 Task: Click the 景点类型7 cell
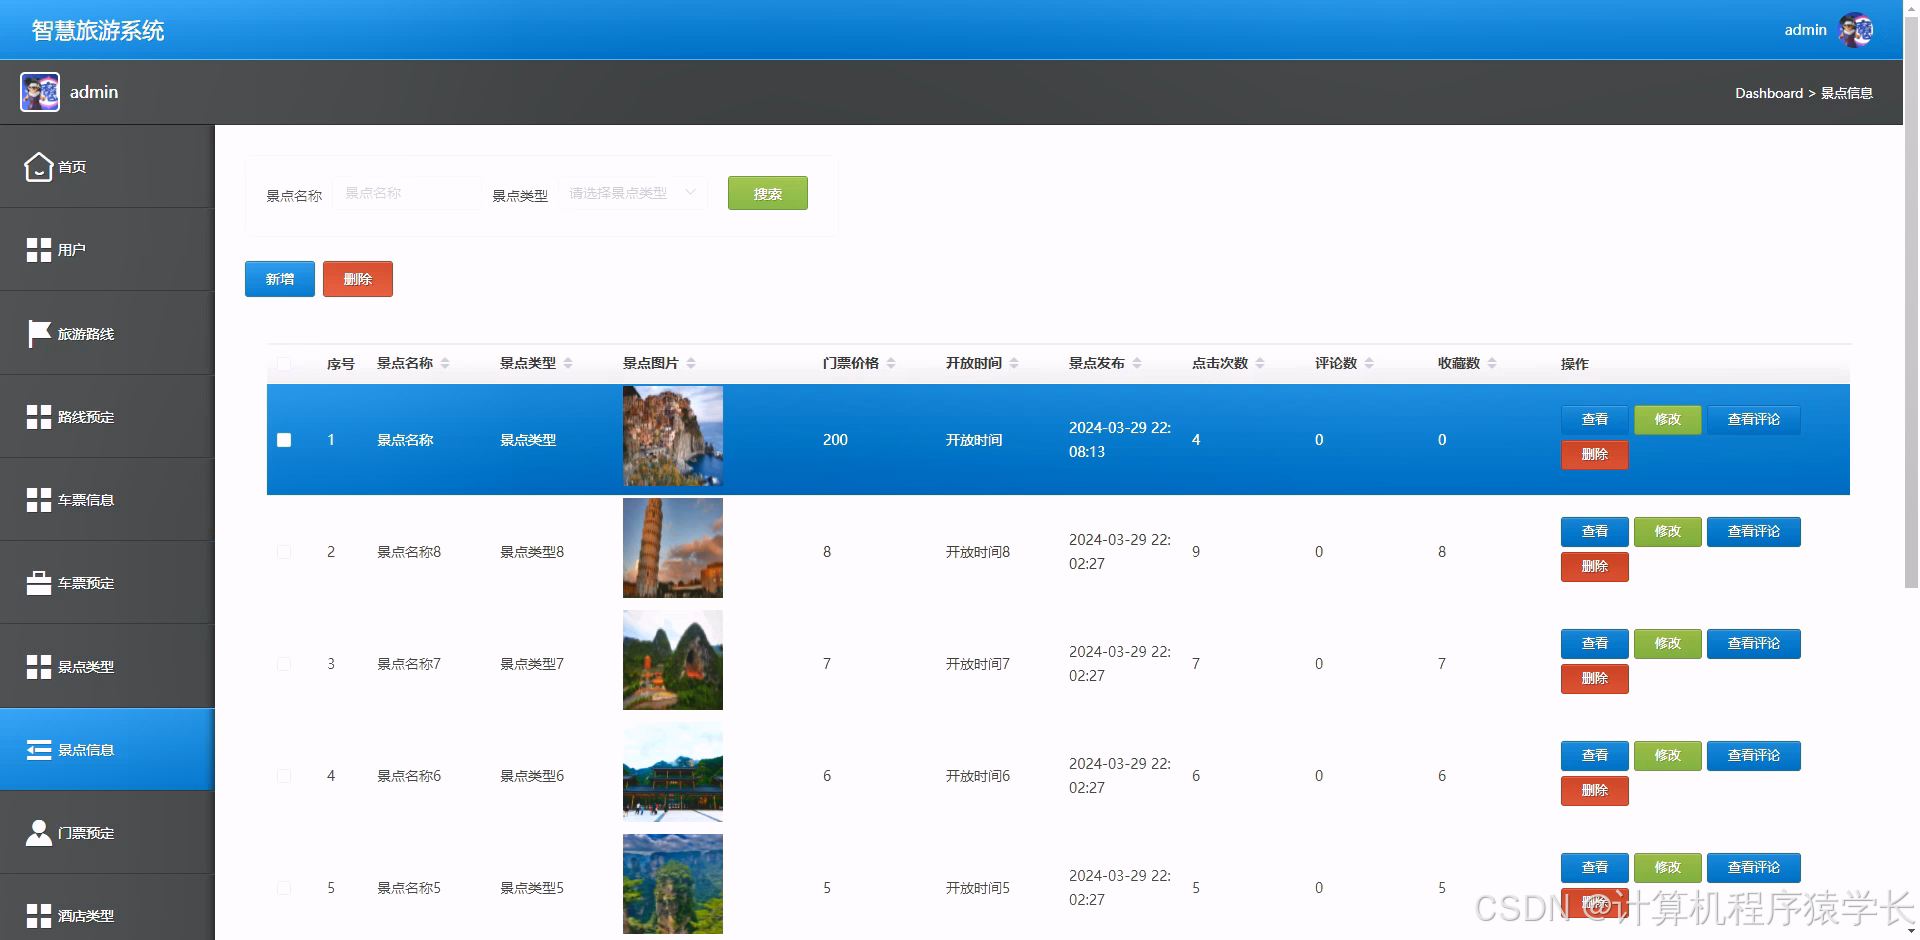coord(532,664)
